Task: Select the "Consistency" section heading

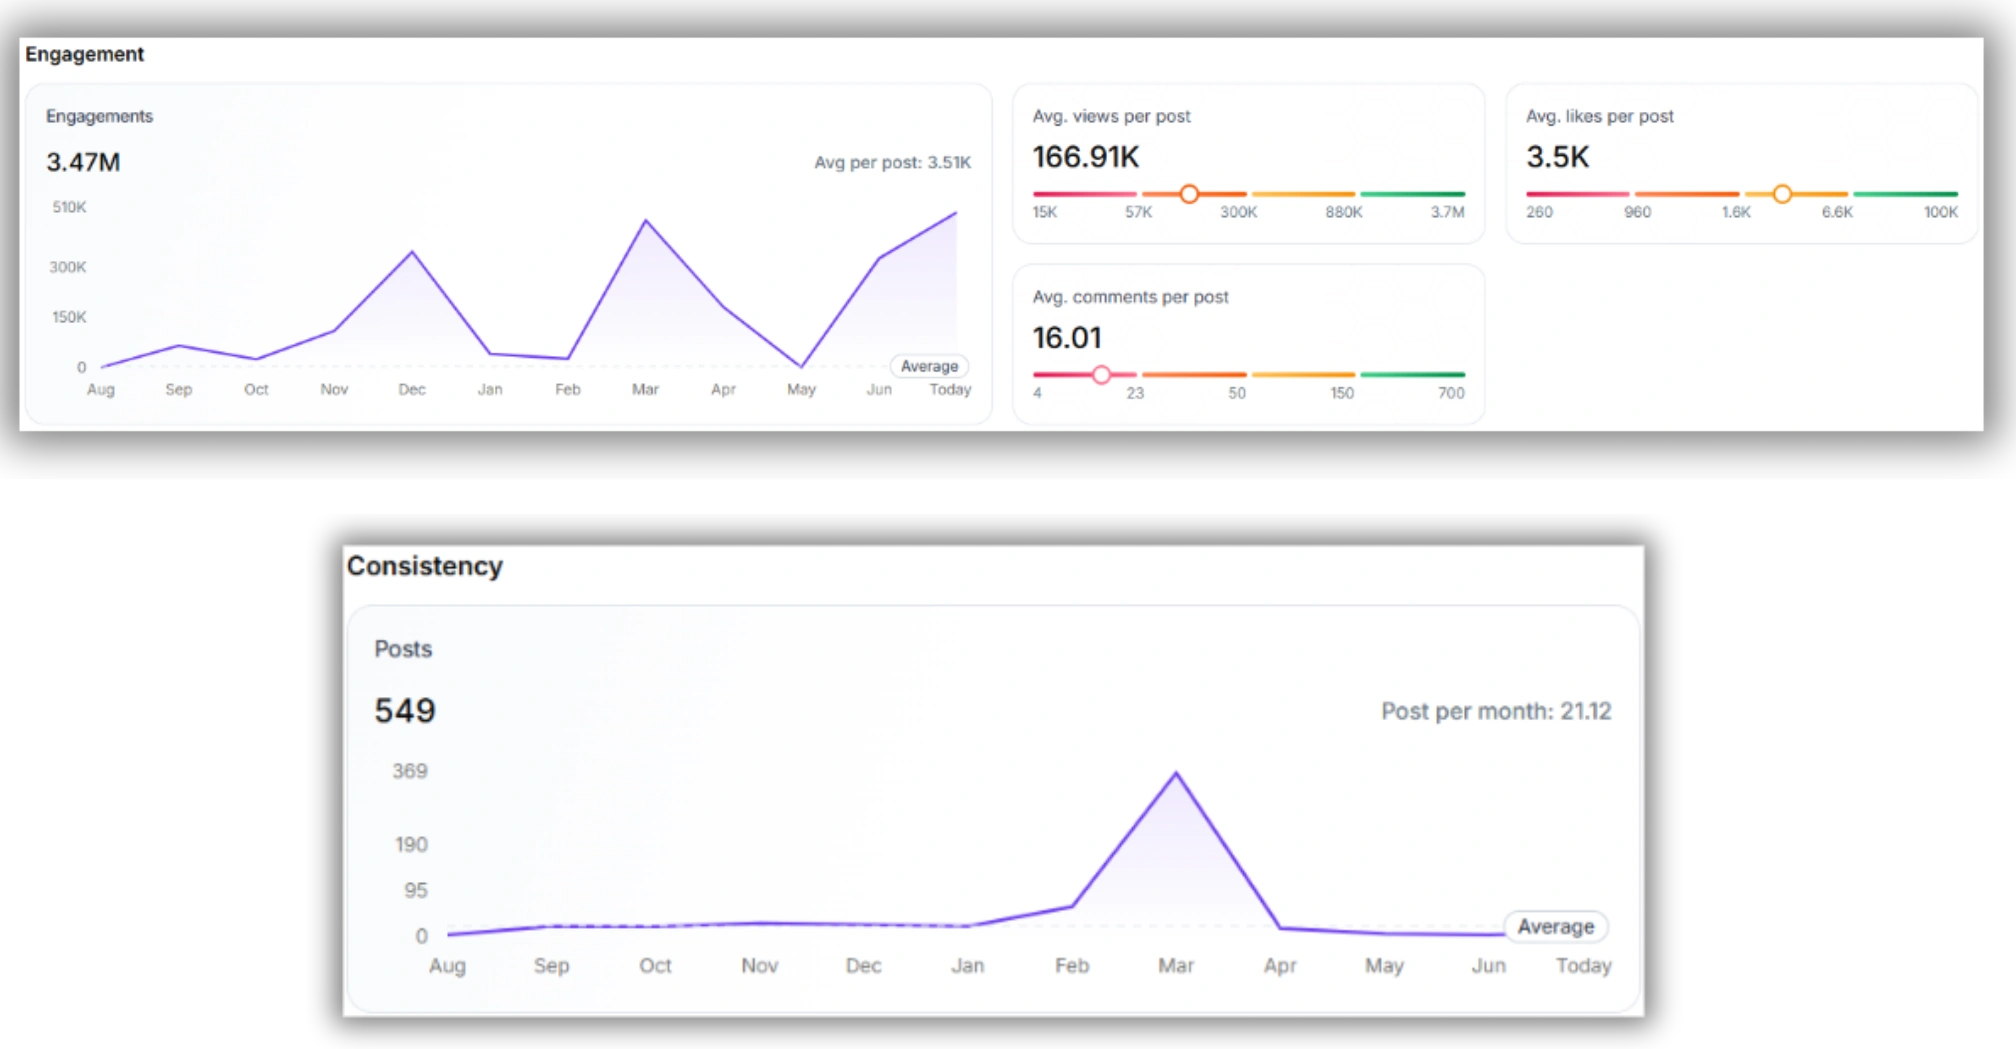Action: click(x=425, y=566)
